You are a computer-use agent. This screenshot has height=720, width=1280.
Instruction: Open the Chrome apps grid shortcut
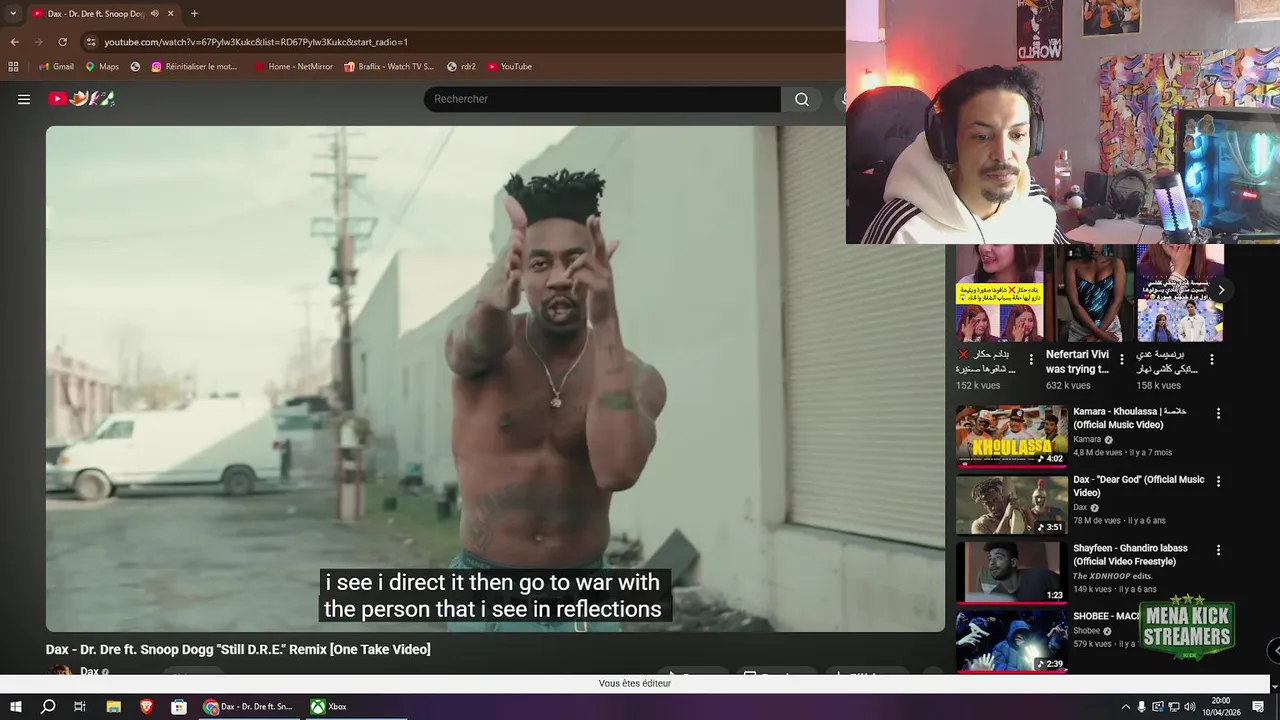[13, 67]
